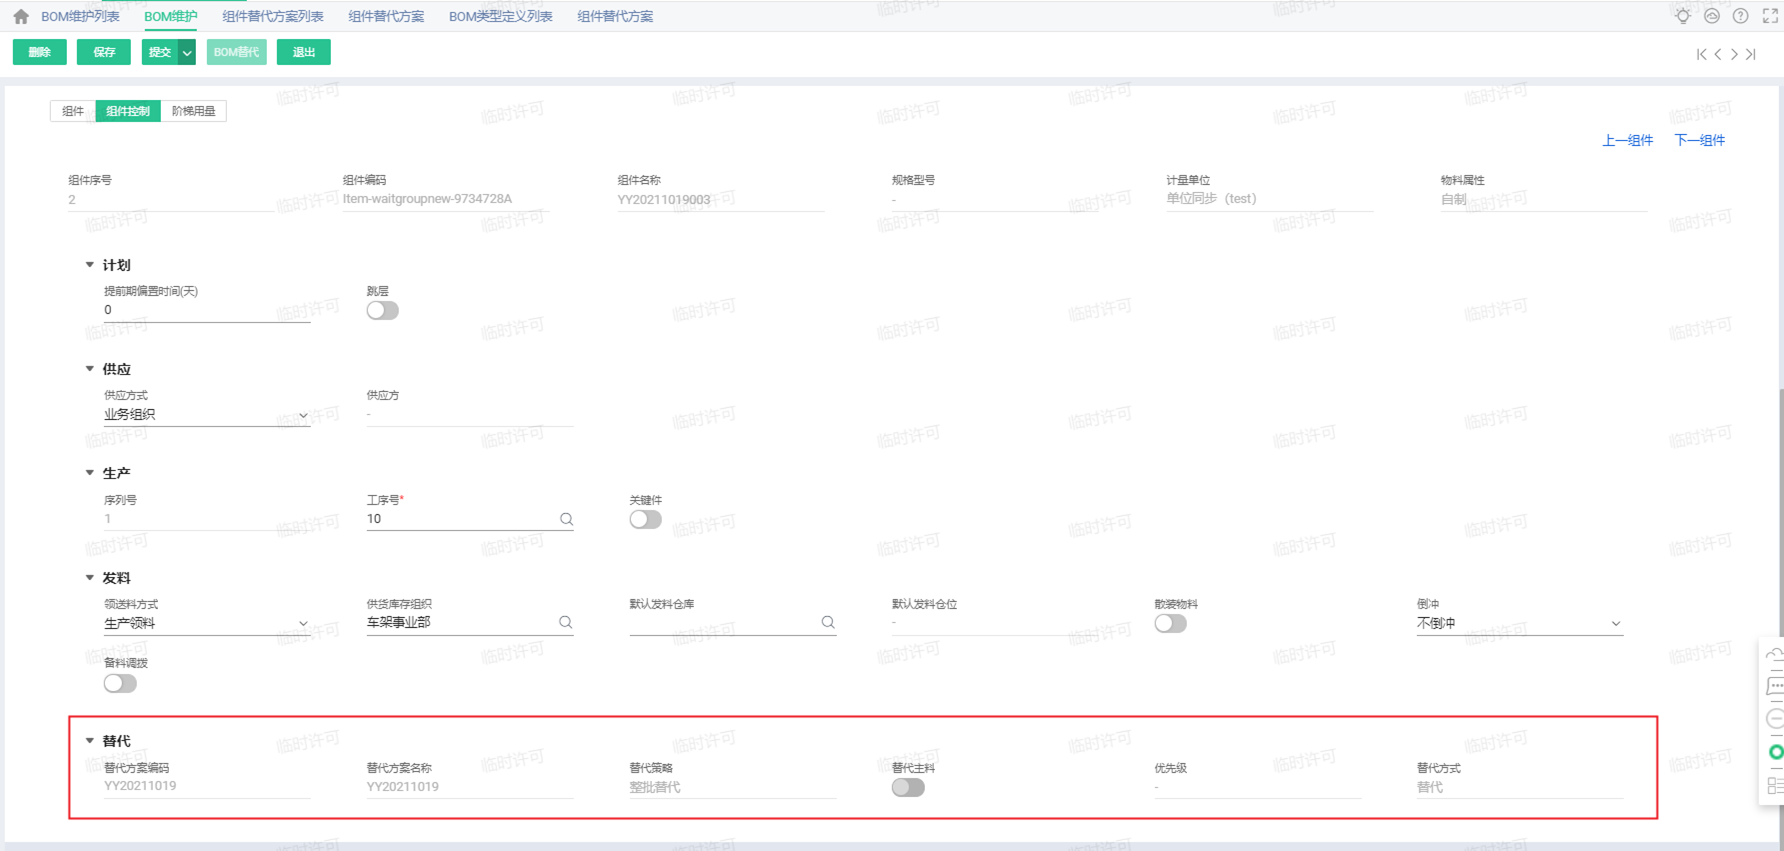Collapse the 生产 section
The height and width of the screenshot is (851, 1784).
point(90,473)
